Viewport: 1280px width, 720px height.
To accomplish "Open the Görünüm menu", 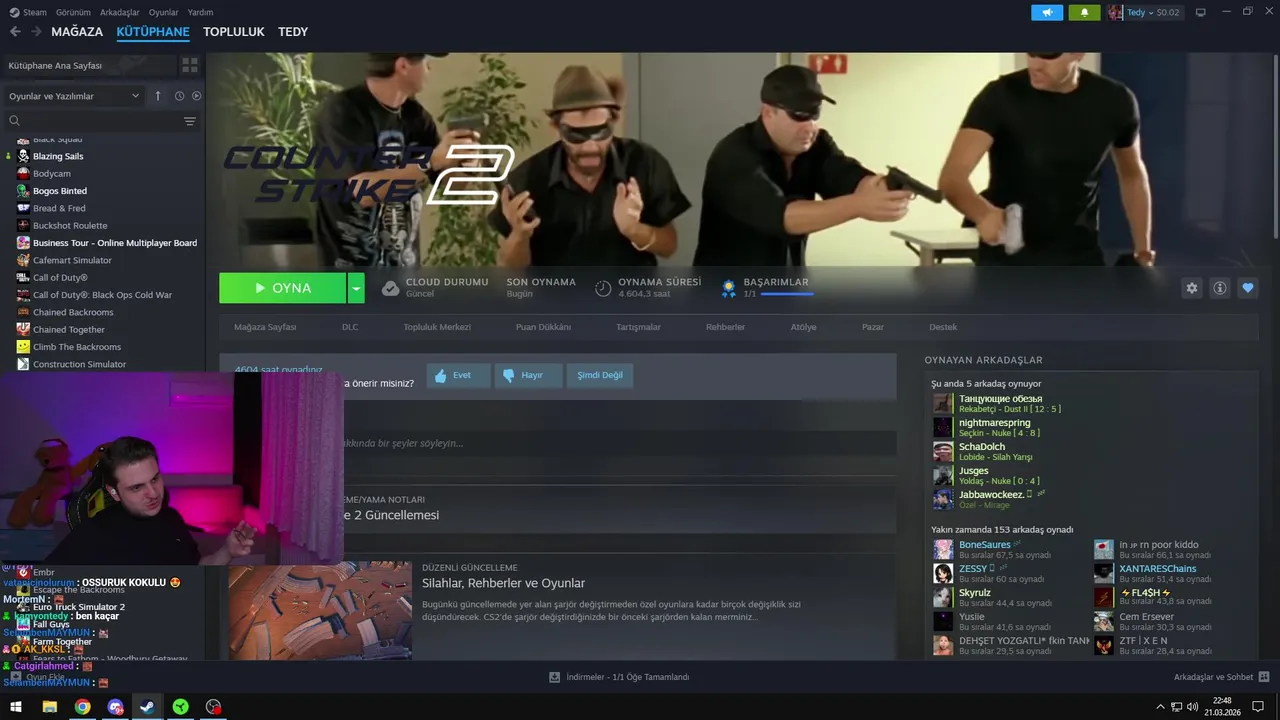I will (x=73, y=12).
